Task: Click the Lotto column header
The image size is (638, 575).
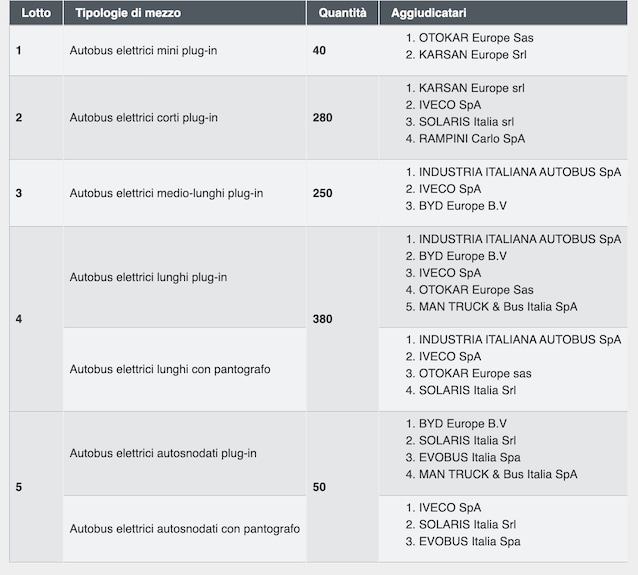Action: (36, 13)
